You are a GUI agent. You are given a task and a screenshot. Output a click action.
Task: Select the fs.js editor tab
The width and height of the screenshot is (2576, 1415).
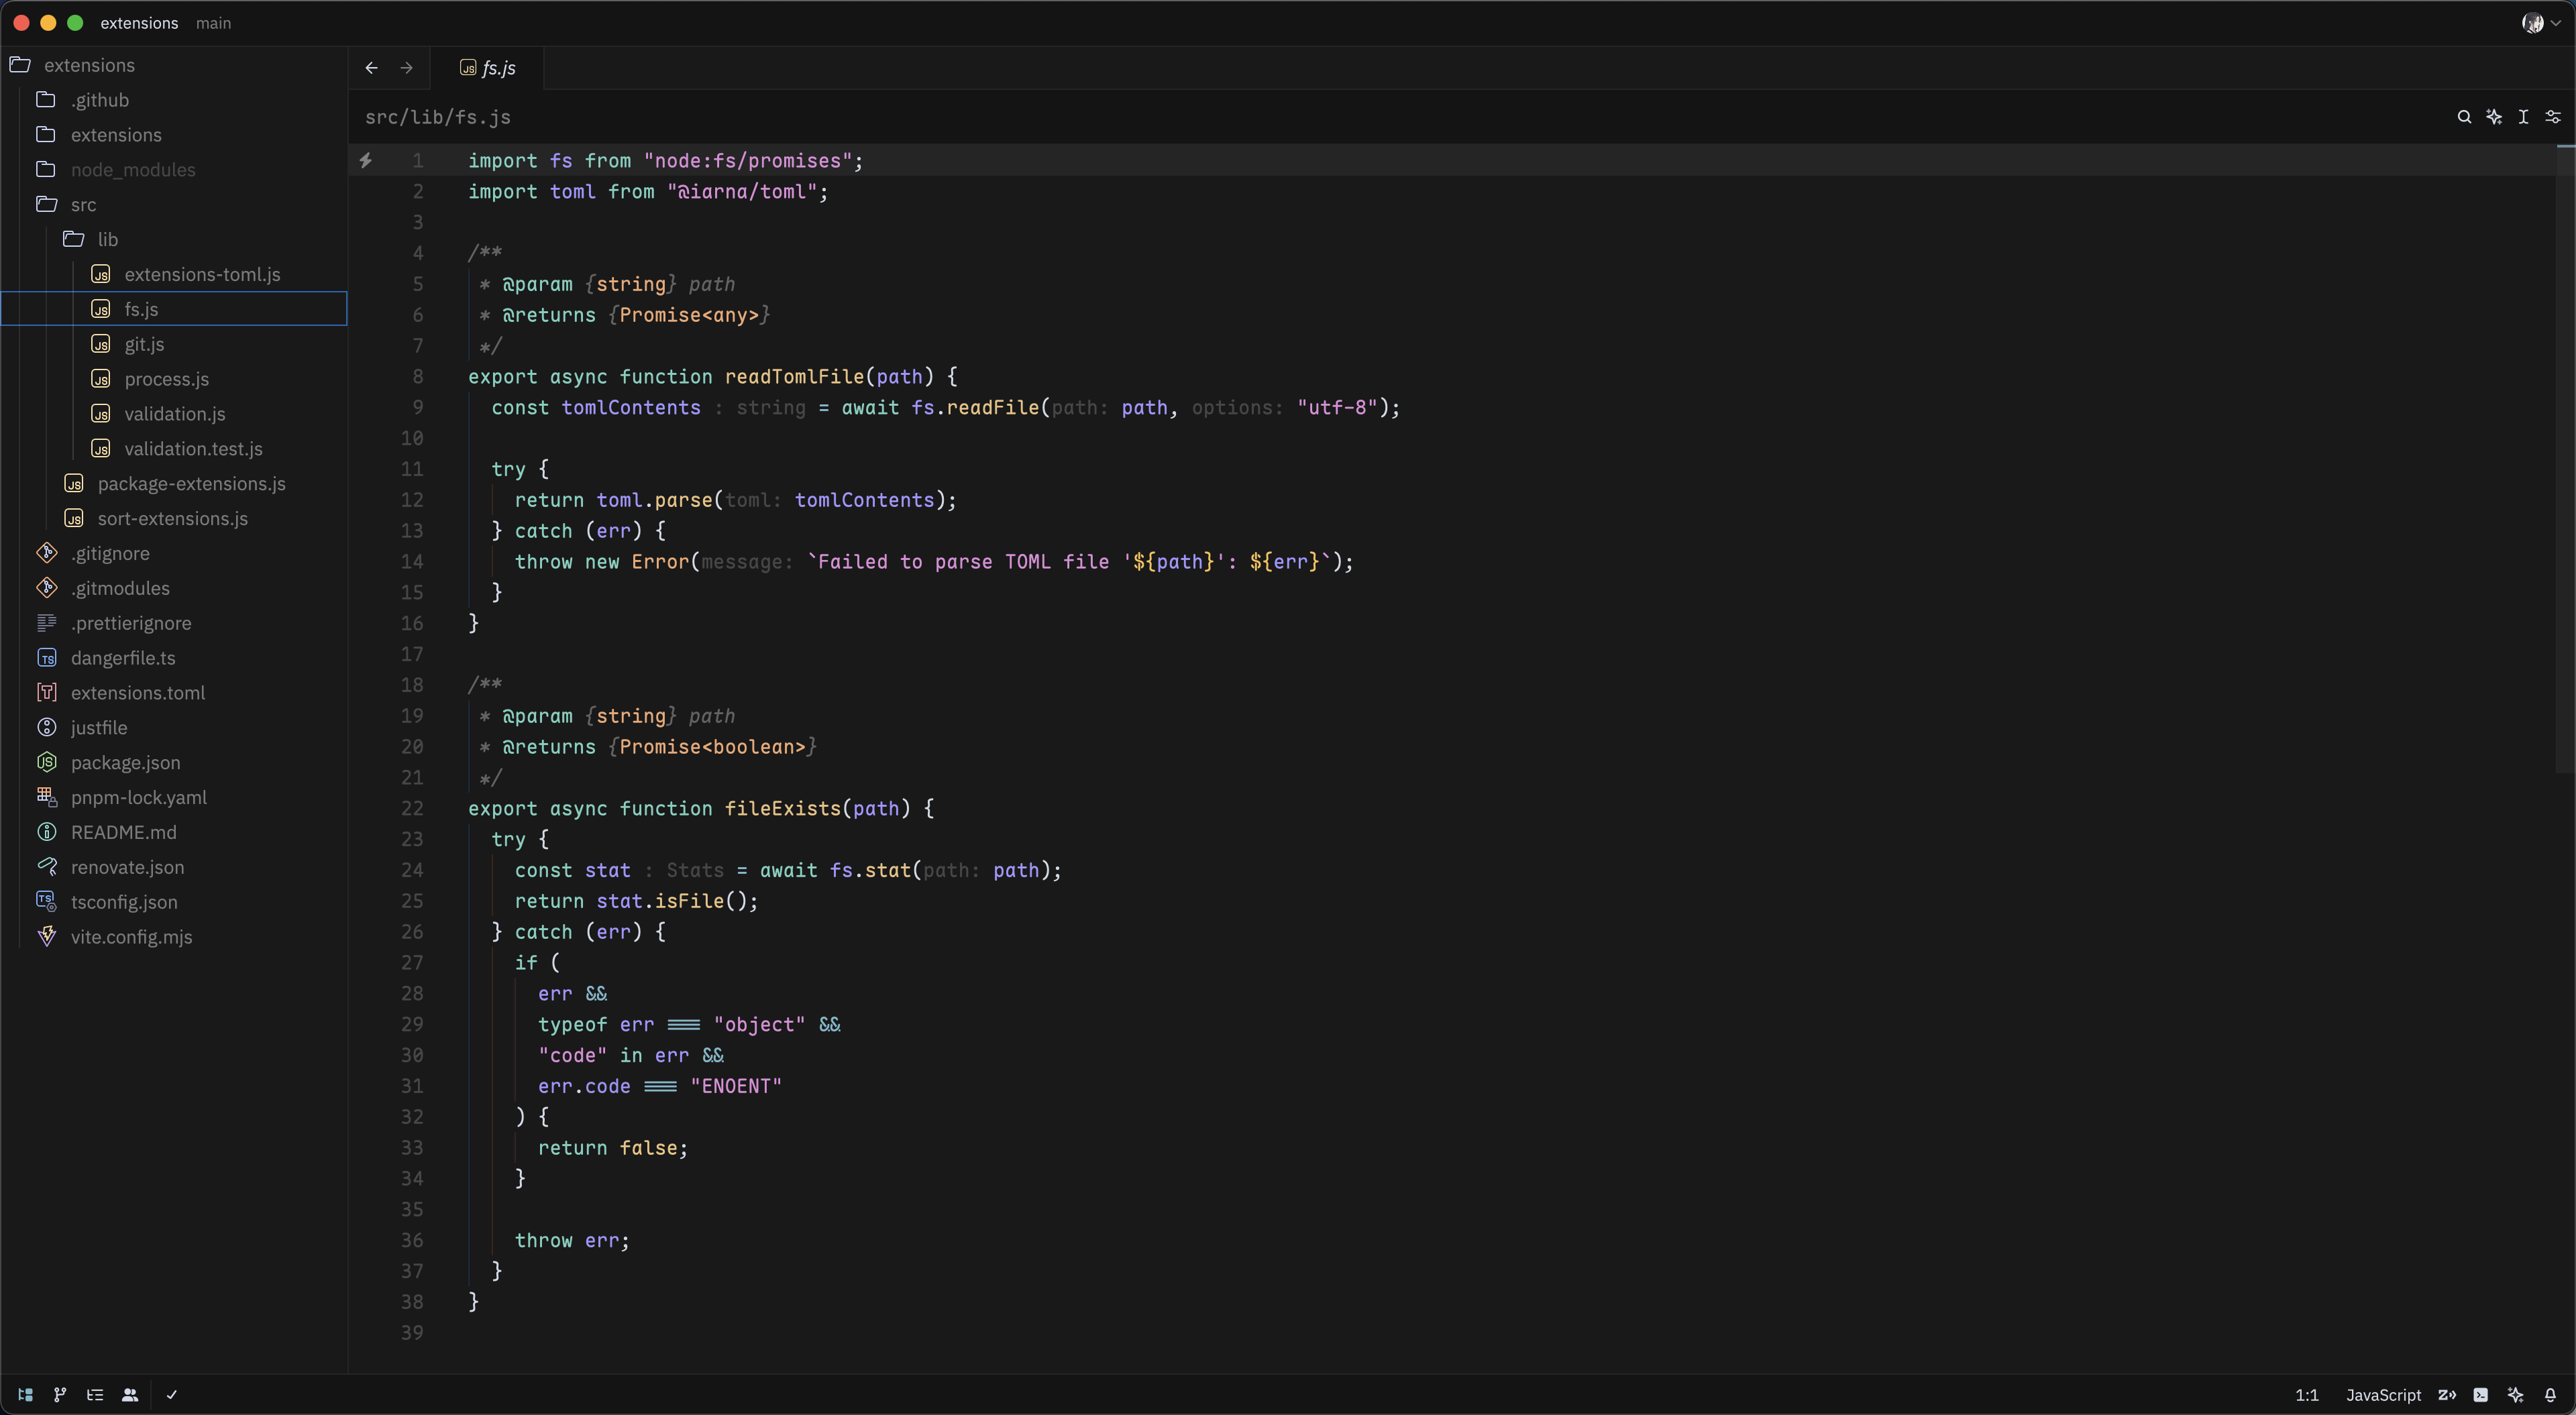[x=488, y=68]
